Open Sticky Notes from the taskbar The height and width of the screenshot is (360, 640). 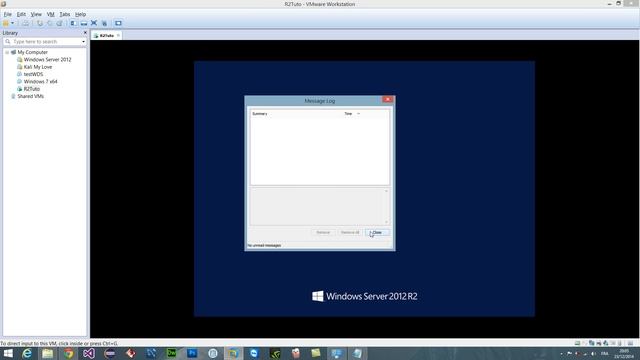tap(316, 353)
